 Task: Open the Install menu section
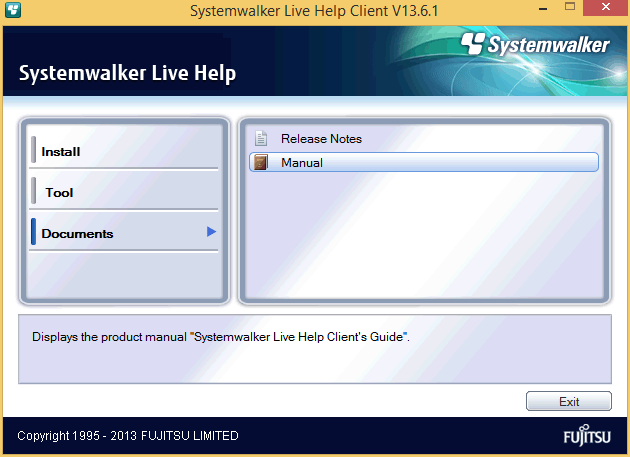coord(124,152)
